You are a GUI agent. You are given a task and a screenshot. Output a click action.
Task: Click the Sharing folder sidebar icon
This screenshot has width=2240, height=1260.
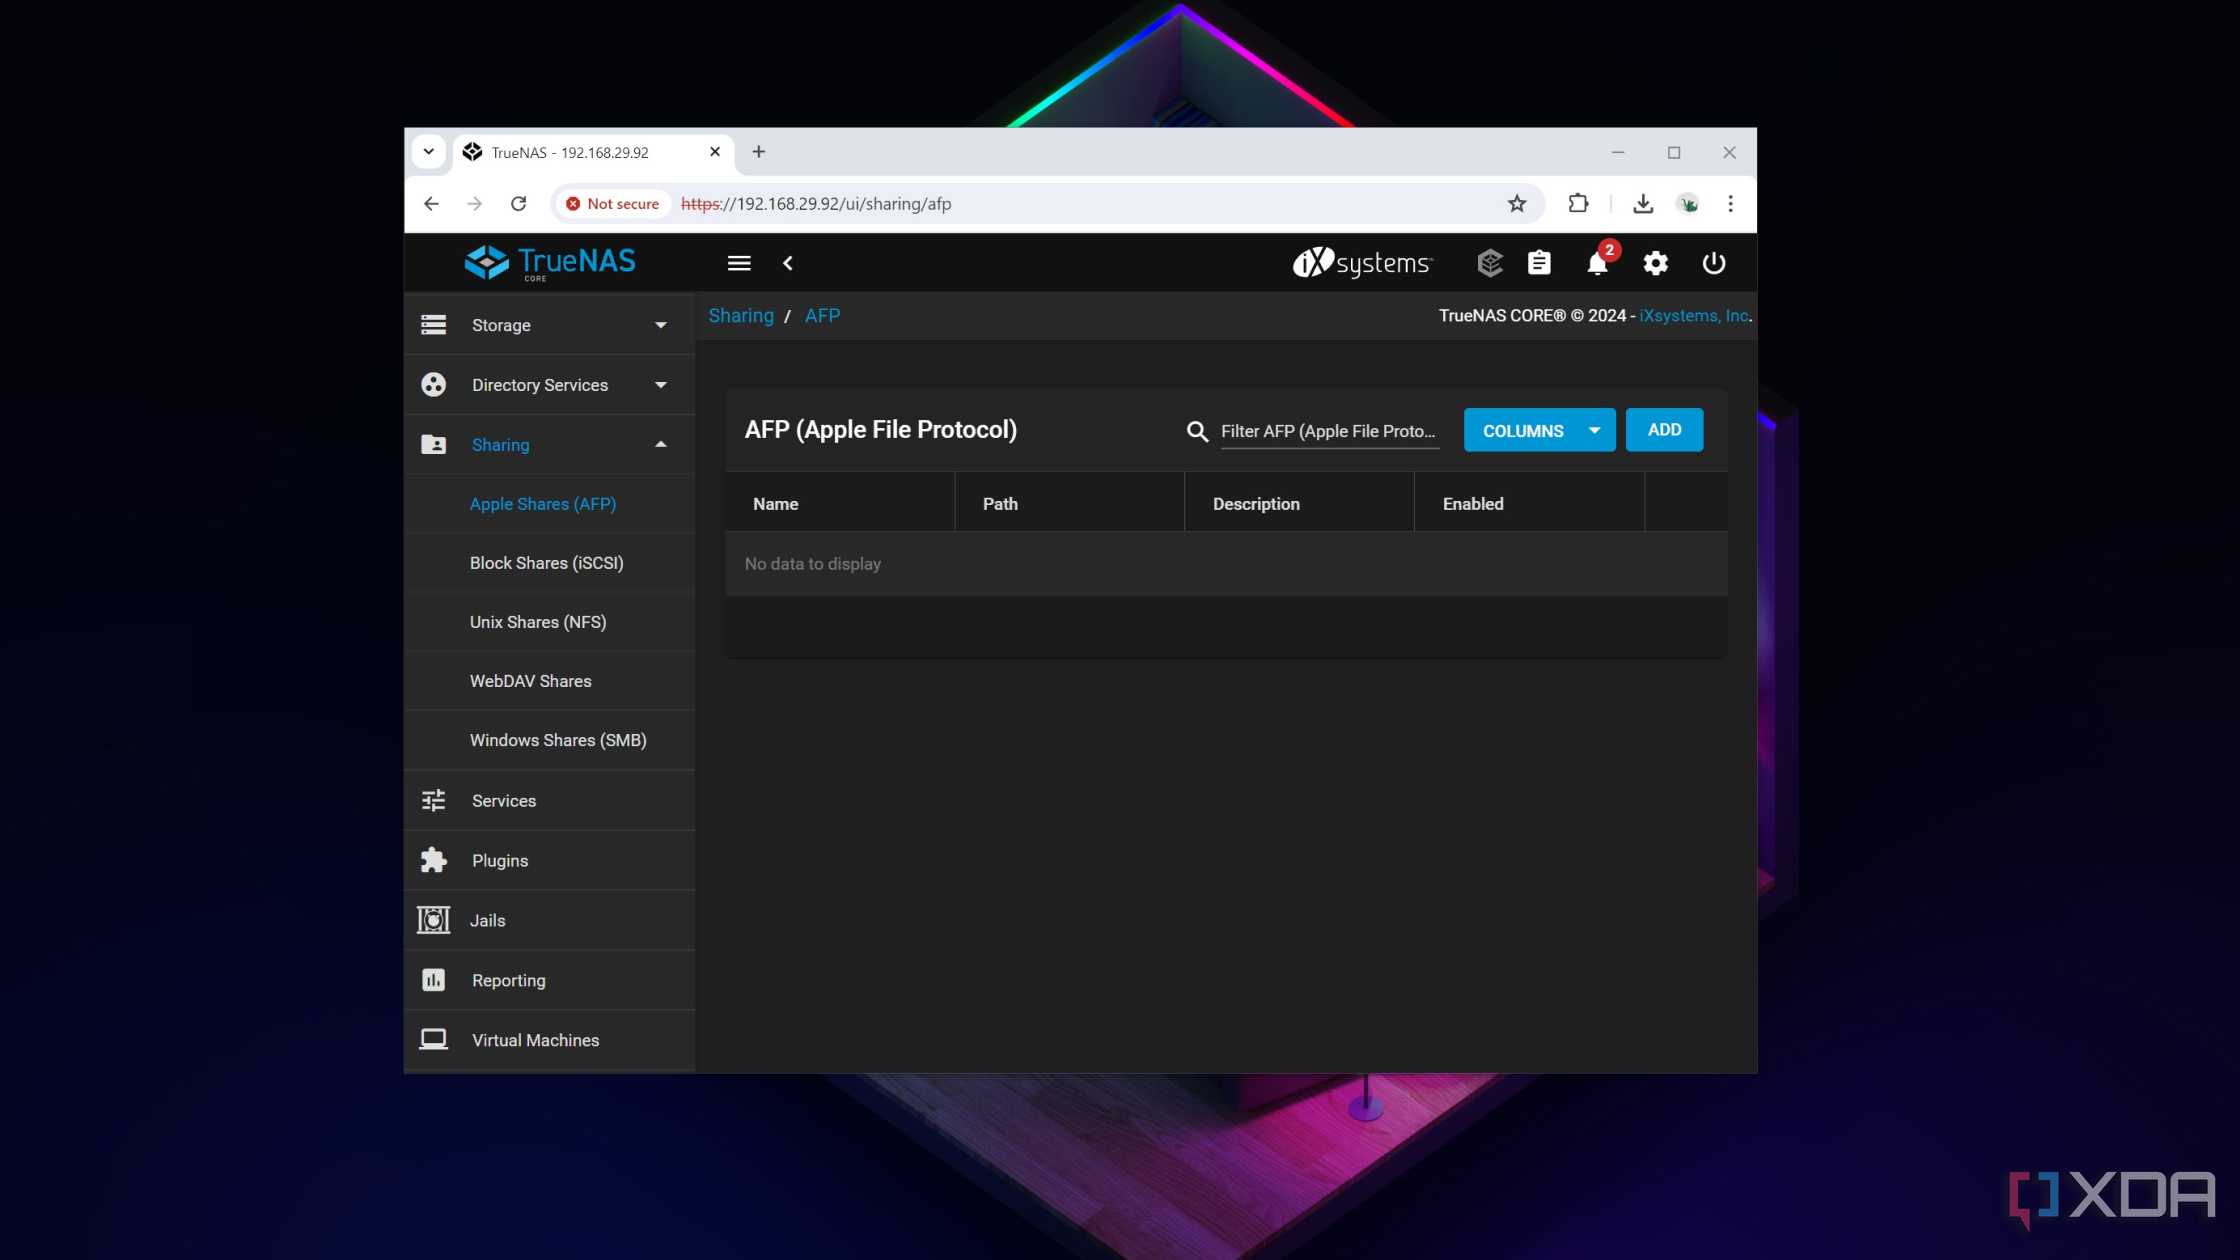tap(433, 445)
